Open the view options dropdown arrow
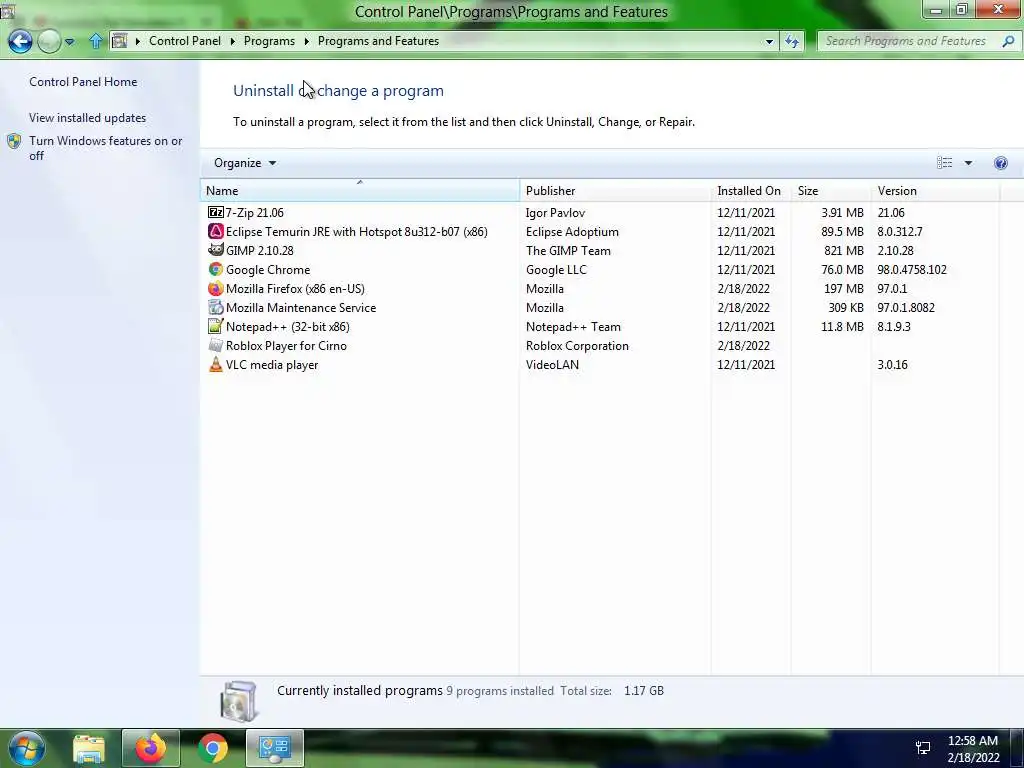Image resolution: width=1024 pixels, height=768 pixels. point(968,163)
